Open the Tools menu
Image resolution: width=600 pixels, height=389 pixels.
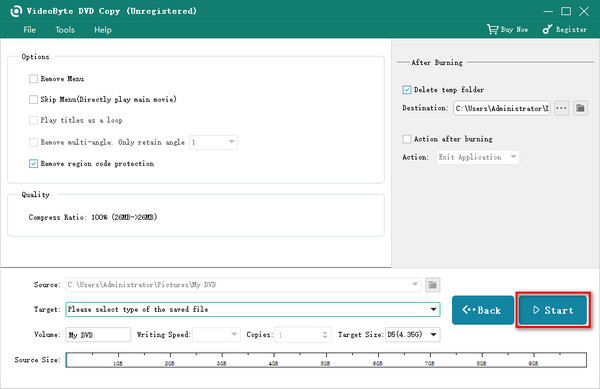65,30
